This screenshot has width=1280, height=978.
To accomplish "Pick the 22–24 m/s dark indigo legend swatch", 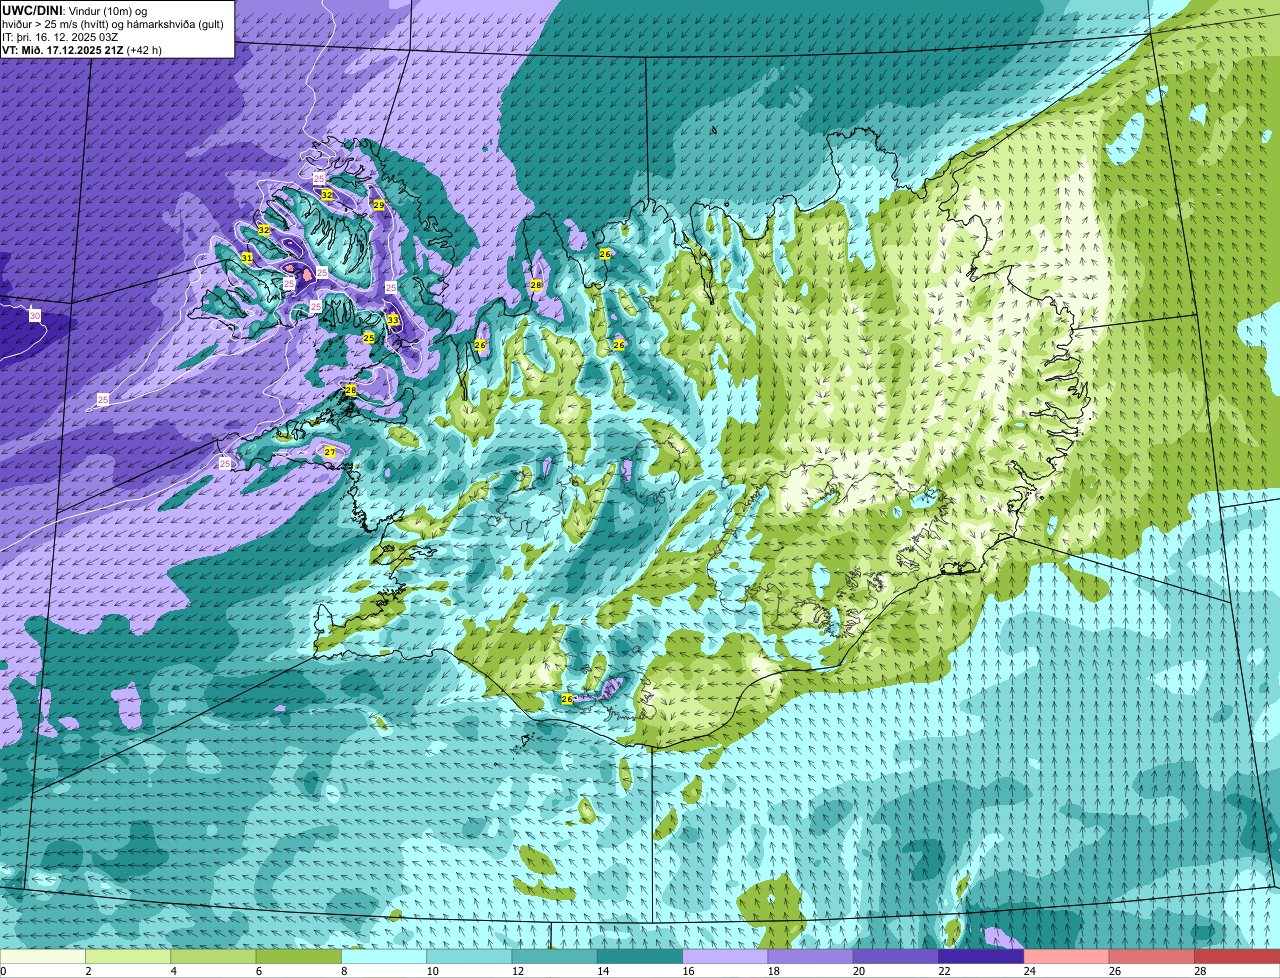I will pos(981,957).
